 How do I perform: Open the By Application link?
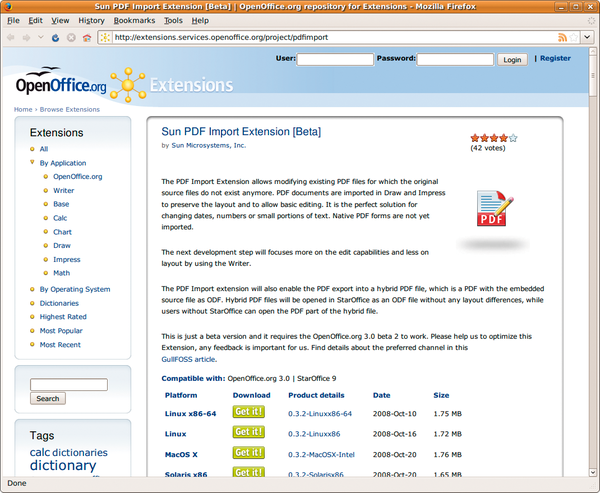pos(63,163)
